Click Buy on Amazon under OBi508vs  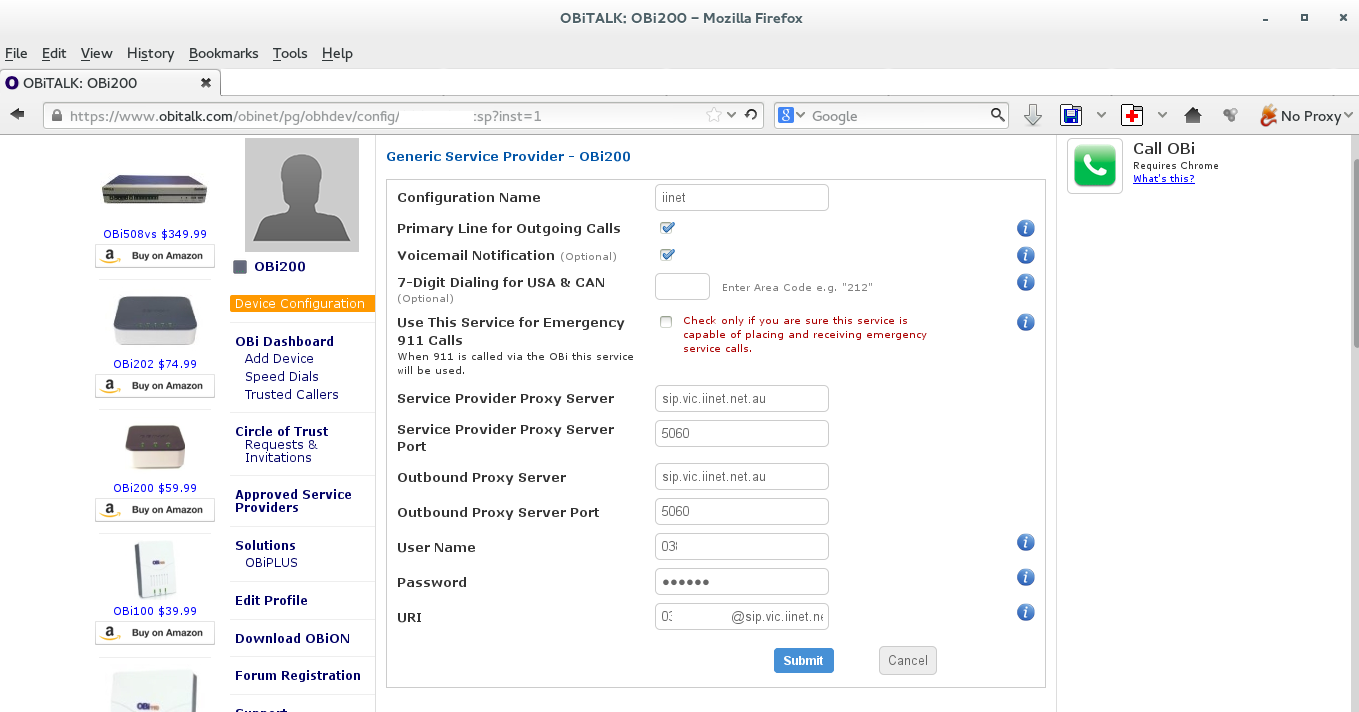pos(155,256)
